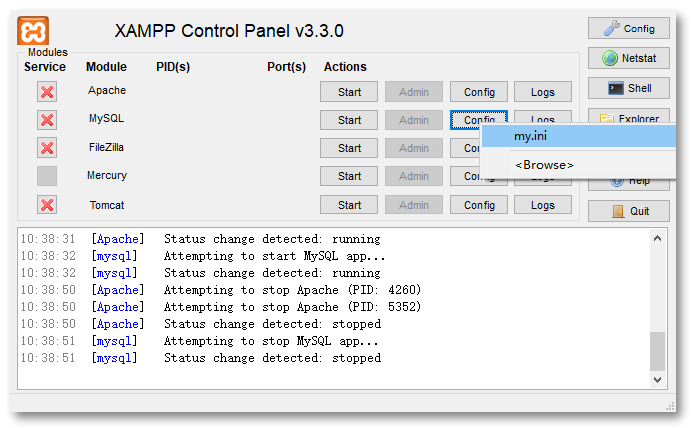
Task: Click the log panel scrollbar thumb
Action: click(658, 351)
